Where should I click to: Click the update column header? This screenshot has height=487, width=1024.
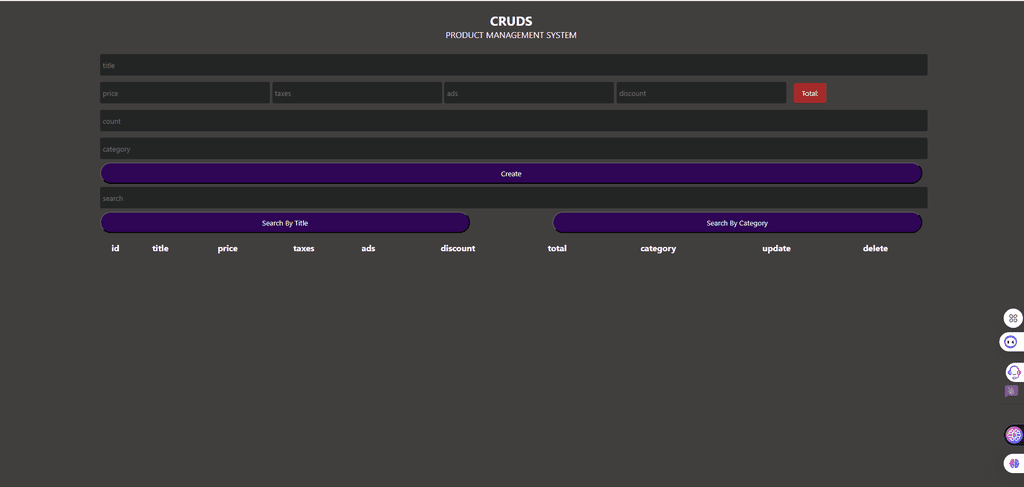pyautogui.click(x=776, y=249)
